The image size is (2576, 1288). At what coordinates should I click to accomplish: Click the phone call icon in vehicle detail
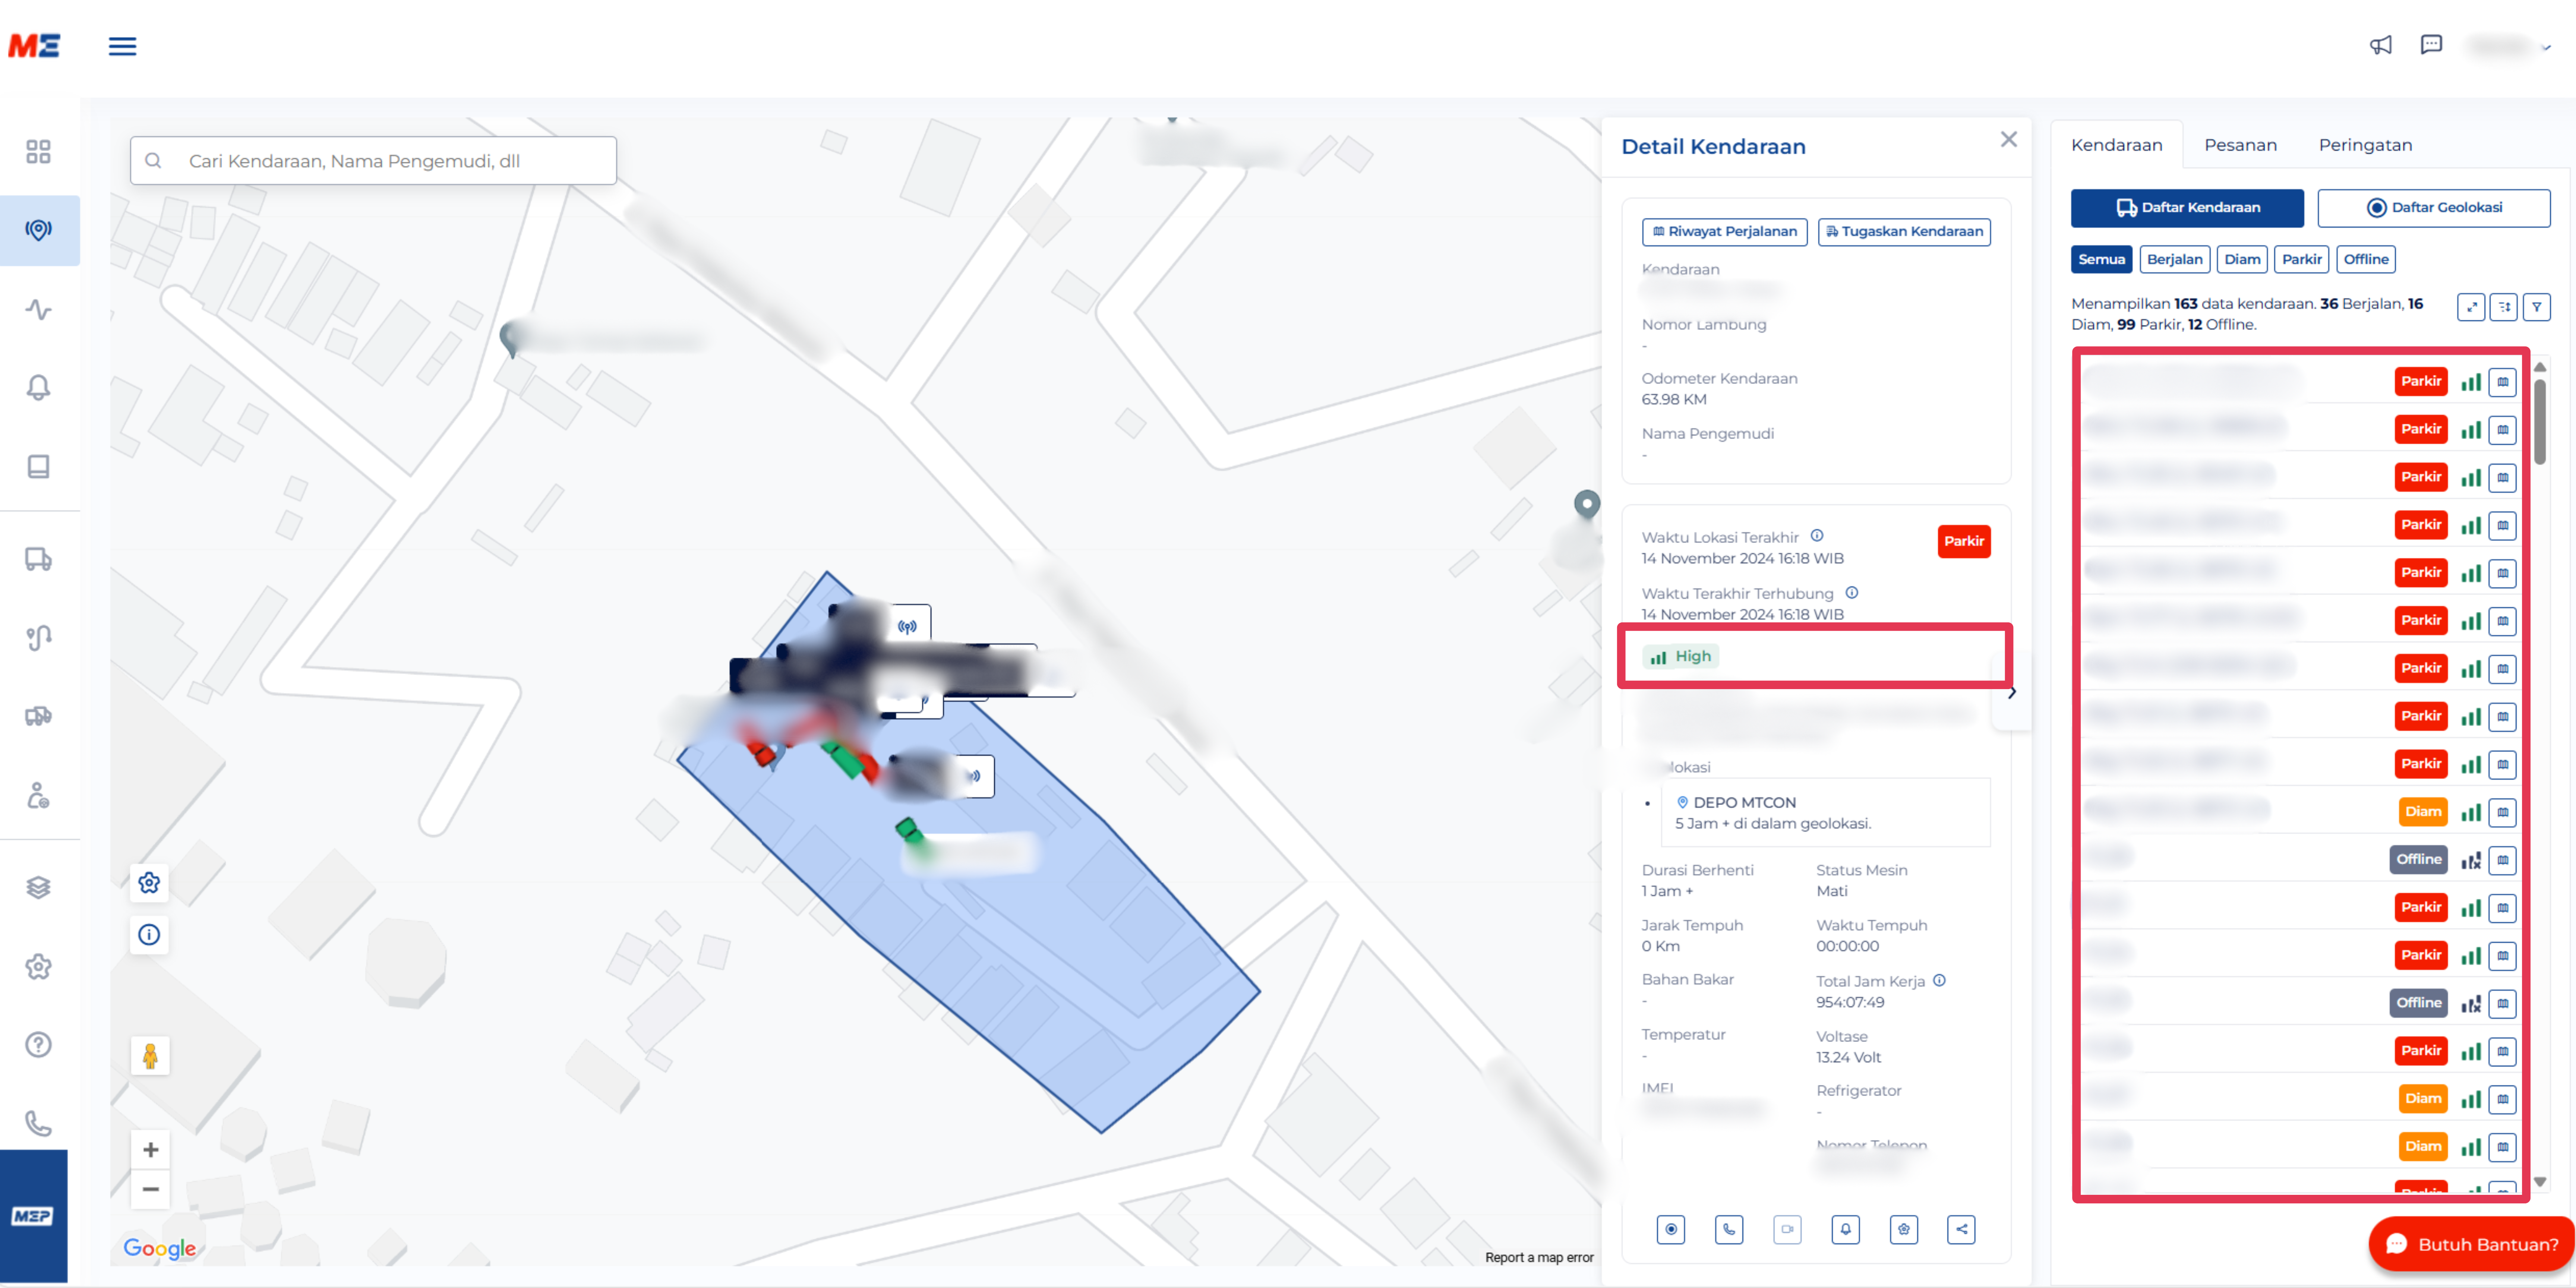click(1729, 1229)
